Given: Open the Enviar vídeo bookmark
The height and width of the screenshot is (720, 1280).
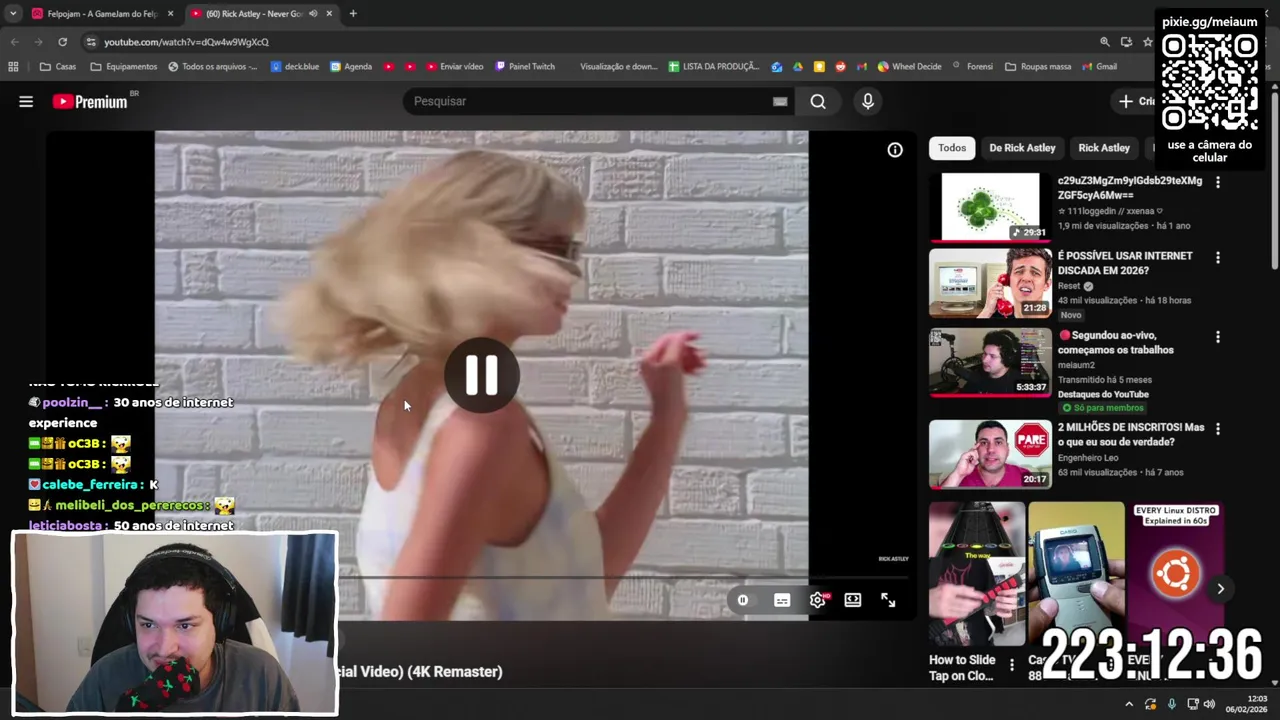Looking at the screenshot, I should pyautogui.click(x=455, y=67).
